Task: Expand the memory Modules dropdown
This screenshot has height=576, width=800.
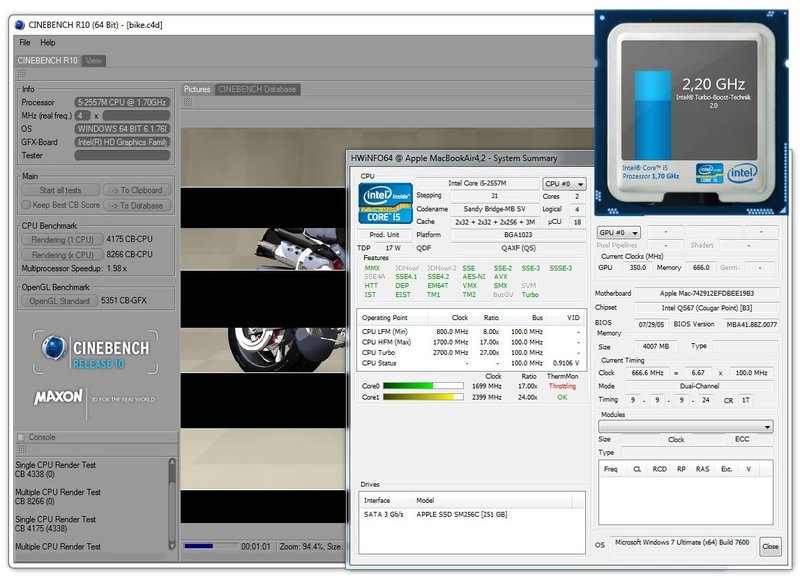Action: coord(686,427)
